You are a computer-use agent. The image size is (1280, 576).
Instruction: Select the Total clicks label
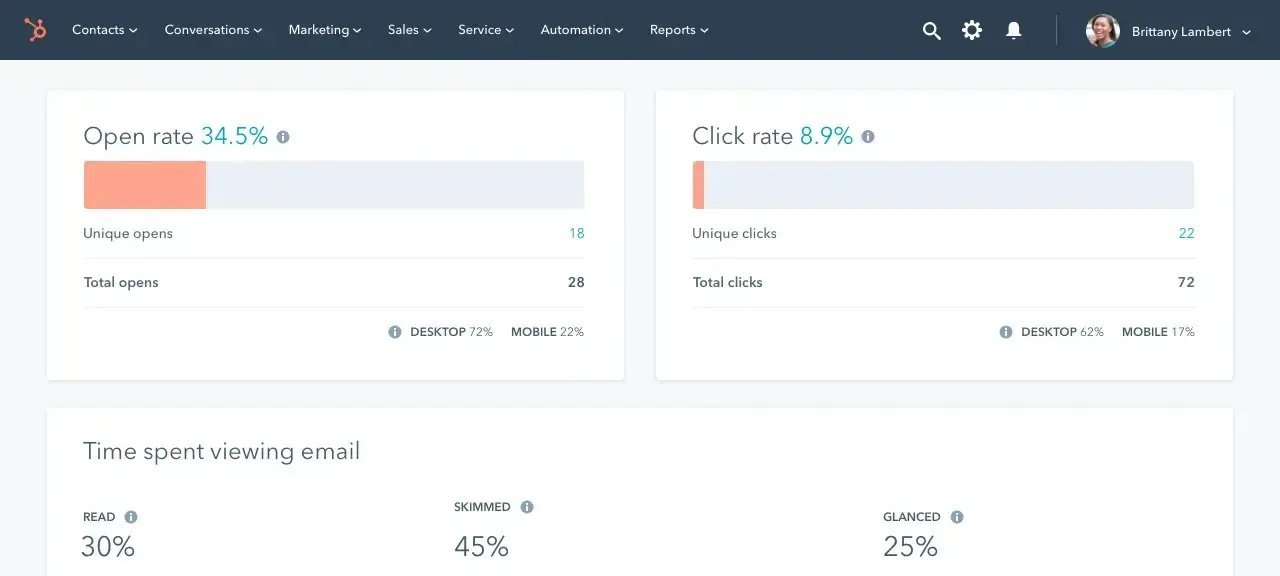point(728,283)
